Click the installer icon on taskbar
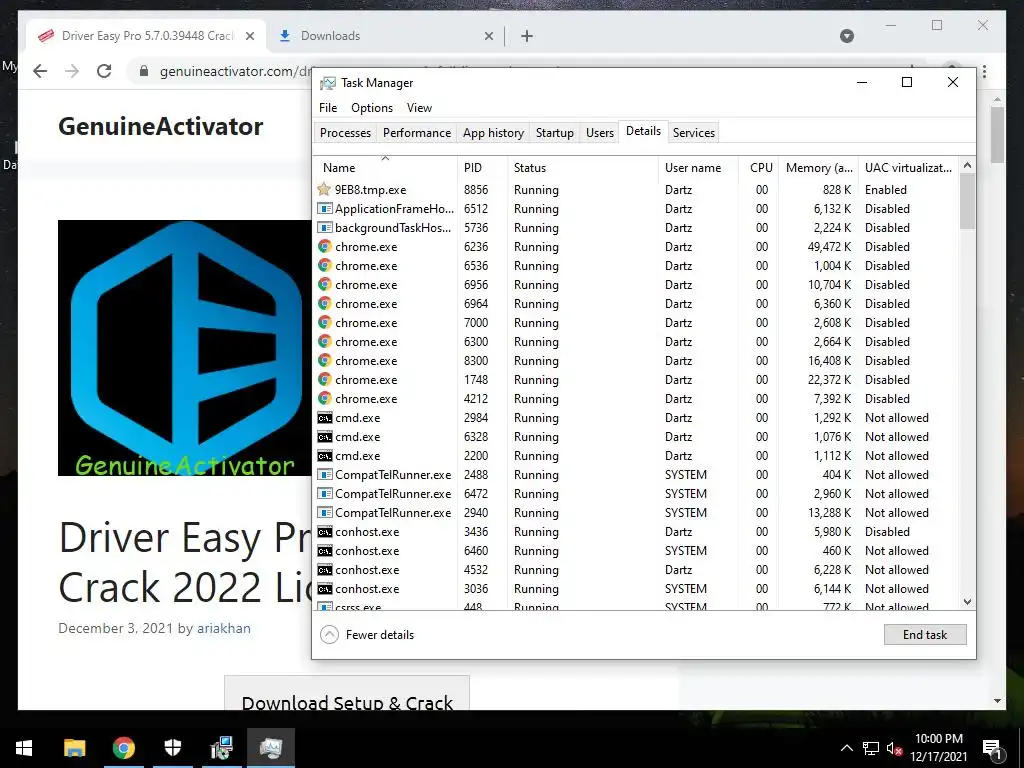This screenshot has width=1024, height=768. click(x=222, y=748)
